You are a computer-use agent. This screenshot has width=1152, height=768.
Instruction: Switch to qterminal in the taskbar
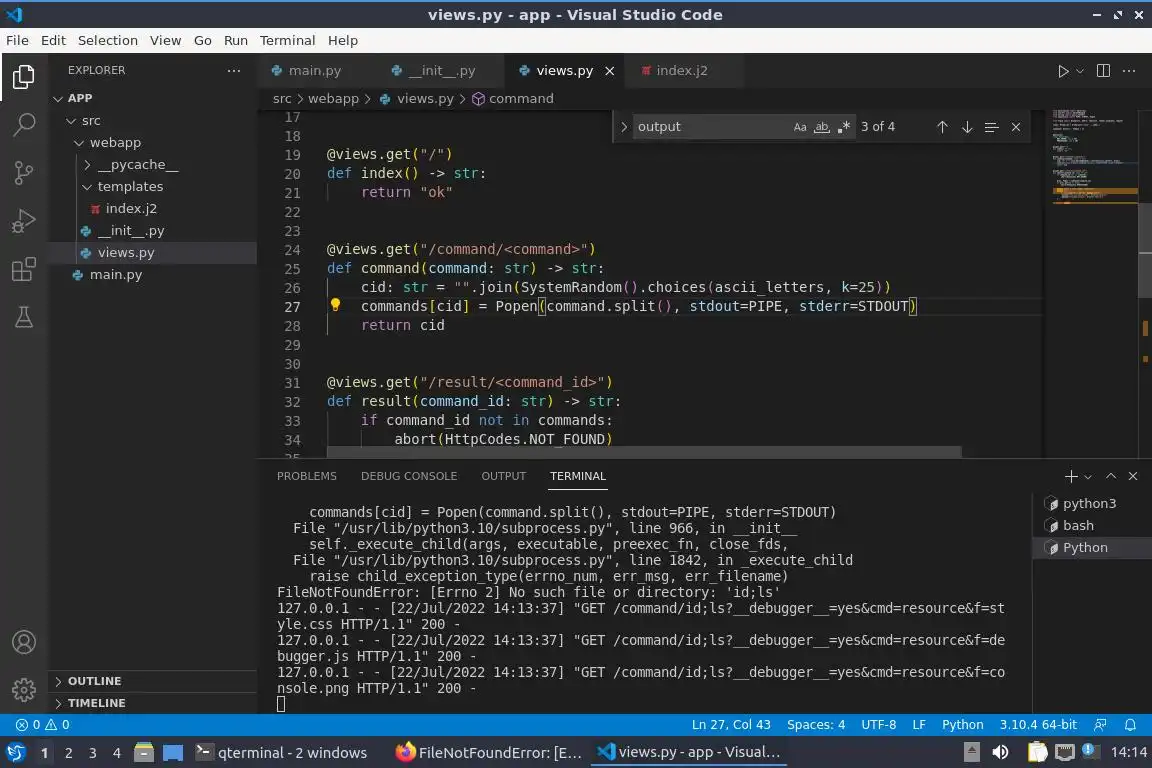(281, 753)
